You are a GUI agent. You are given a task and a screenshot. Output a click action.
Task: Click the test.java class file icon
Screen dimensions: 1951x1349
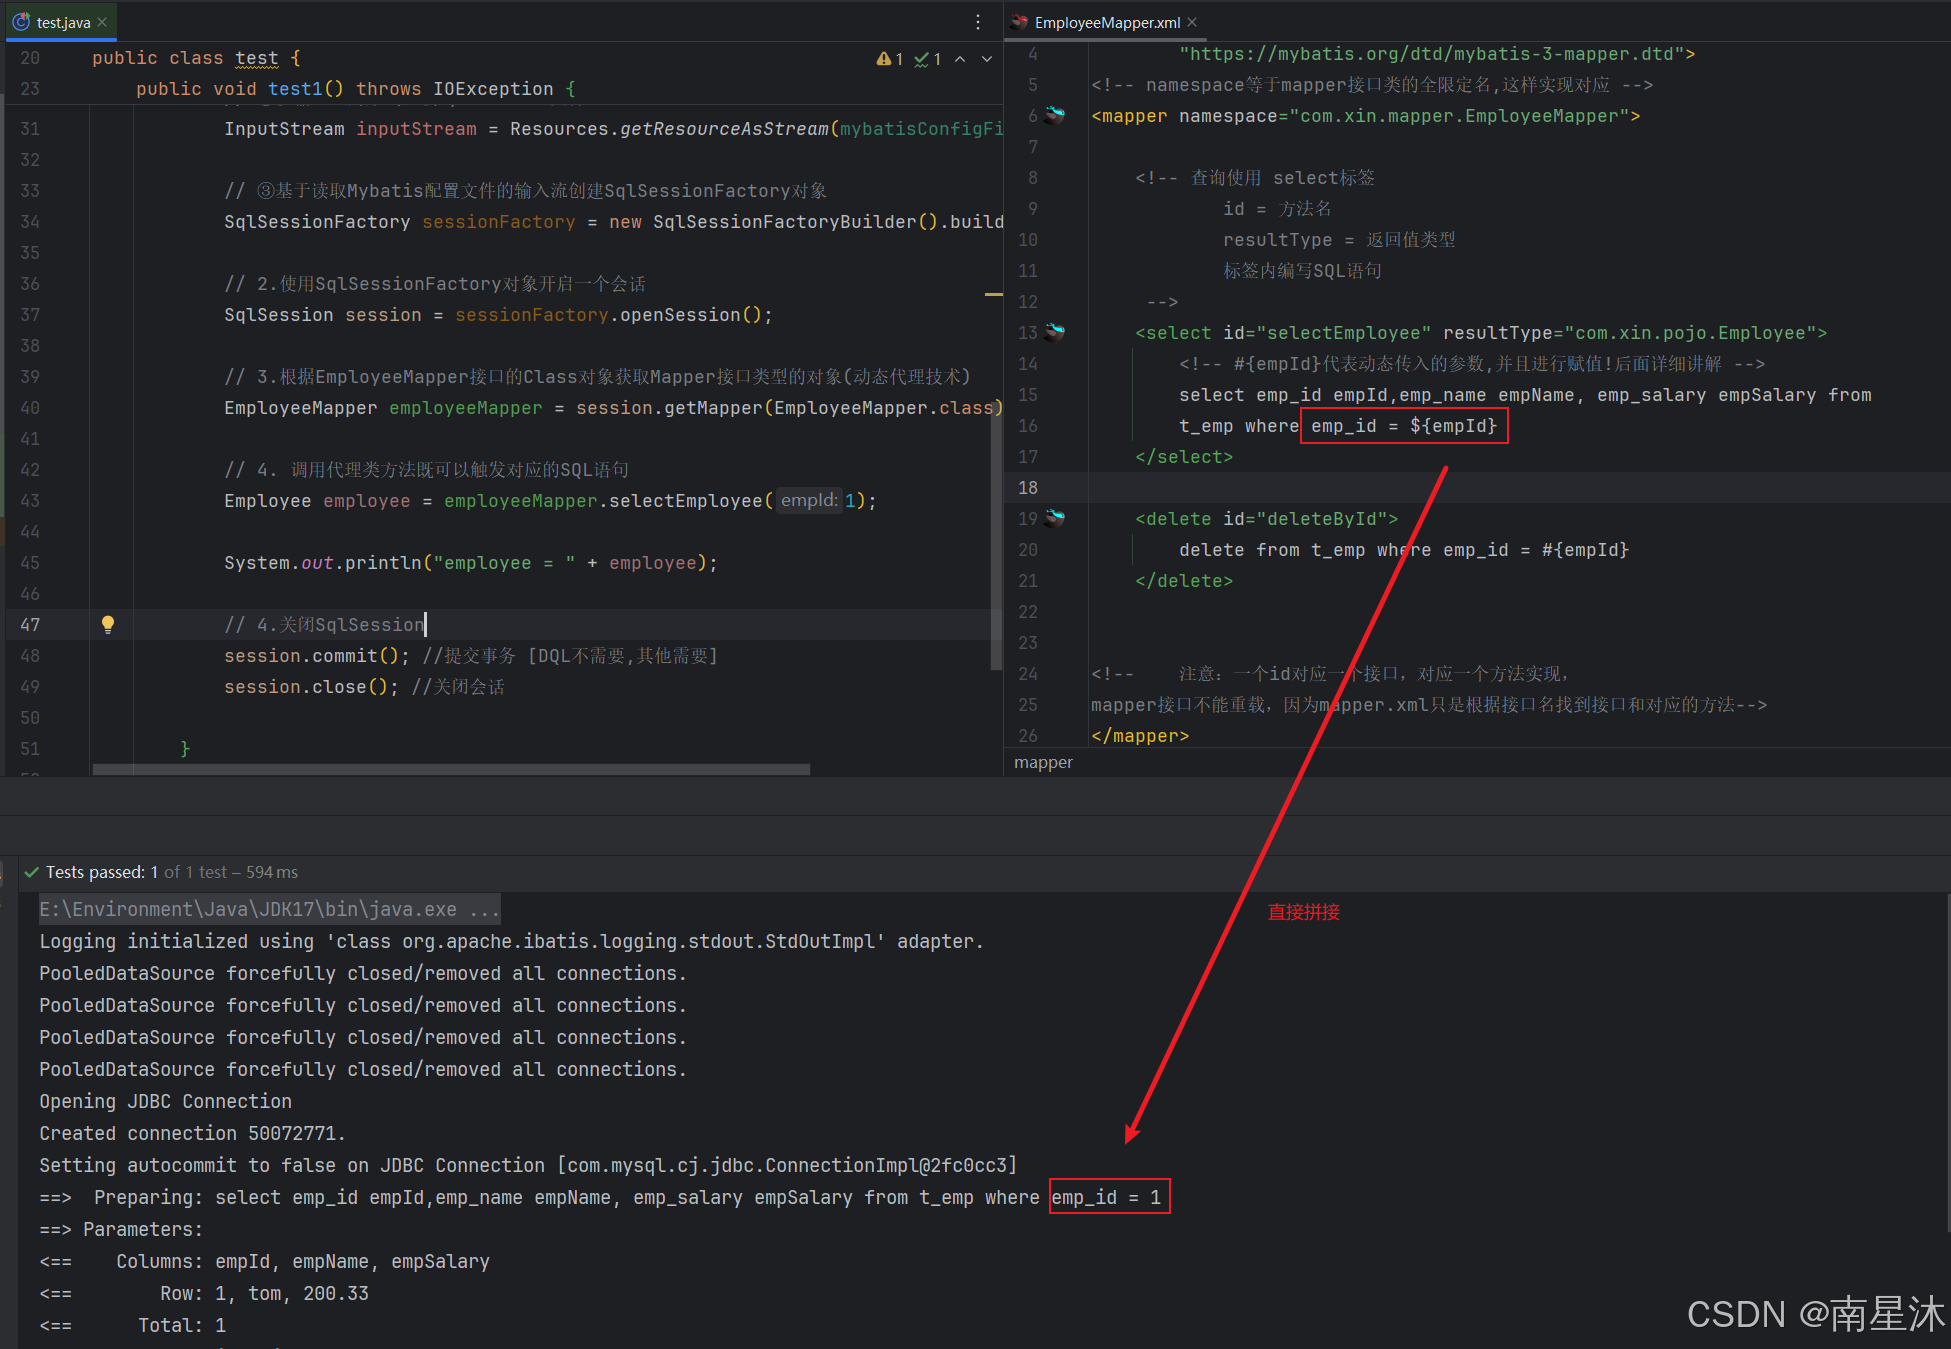[x=21, y=22]
